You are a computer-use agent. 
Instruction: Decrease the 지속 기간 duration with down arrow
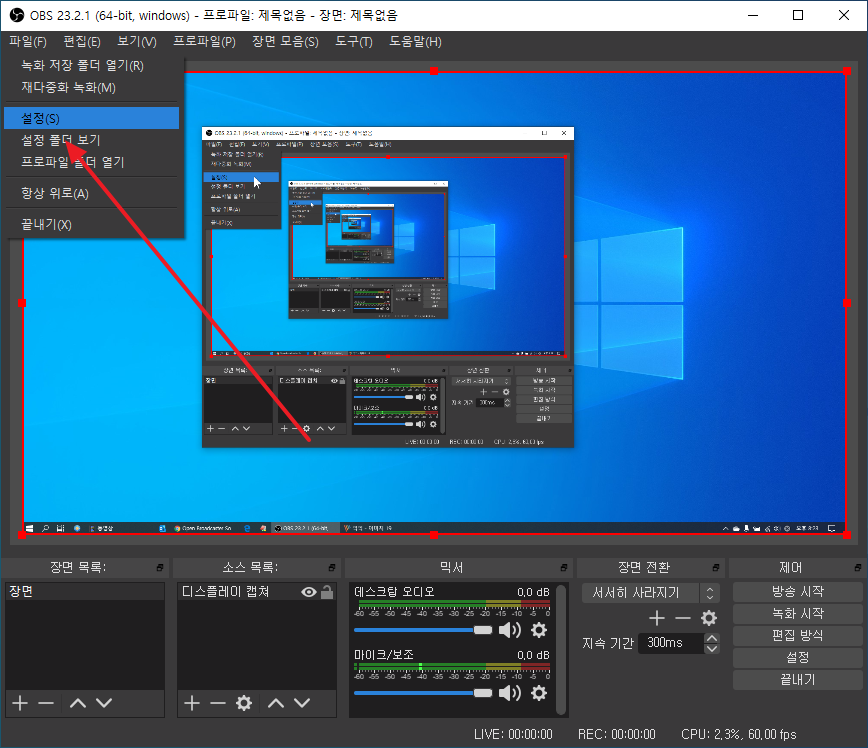tap(712, 649)
